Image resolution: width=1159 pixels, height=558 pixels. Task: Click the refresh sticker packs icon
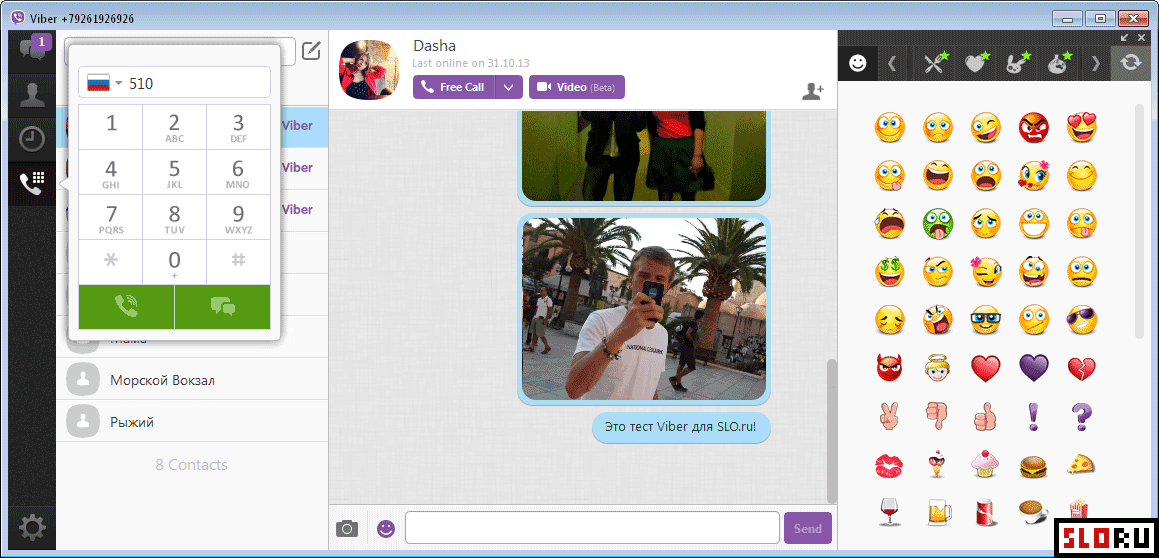click(x=1131, y=64)
